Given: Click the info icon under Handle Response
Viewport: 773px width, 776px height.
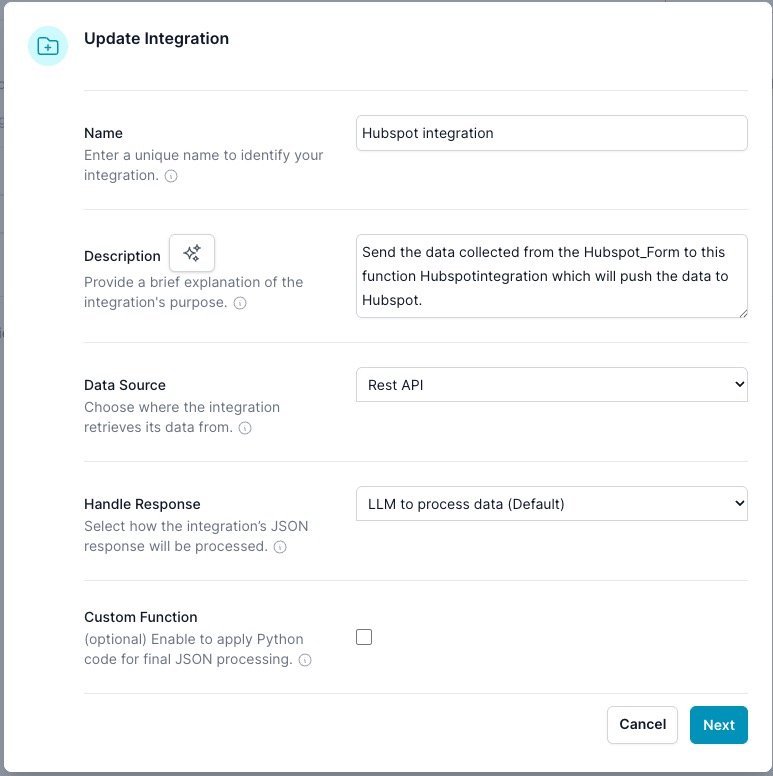Looking at the screenshot, I should [x=280, y=547].
